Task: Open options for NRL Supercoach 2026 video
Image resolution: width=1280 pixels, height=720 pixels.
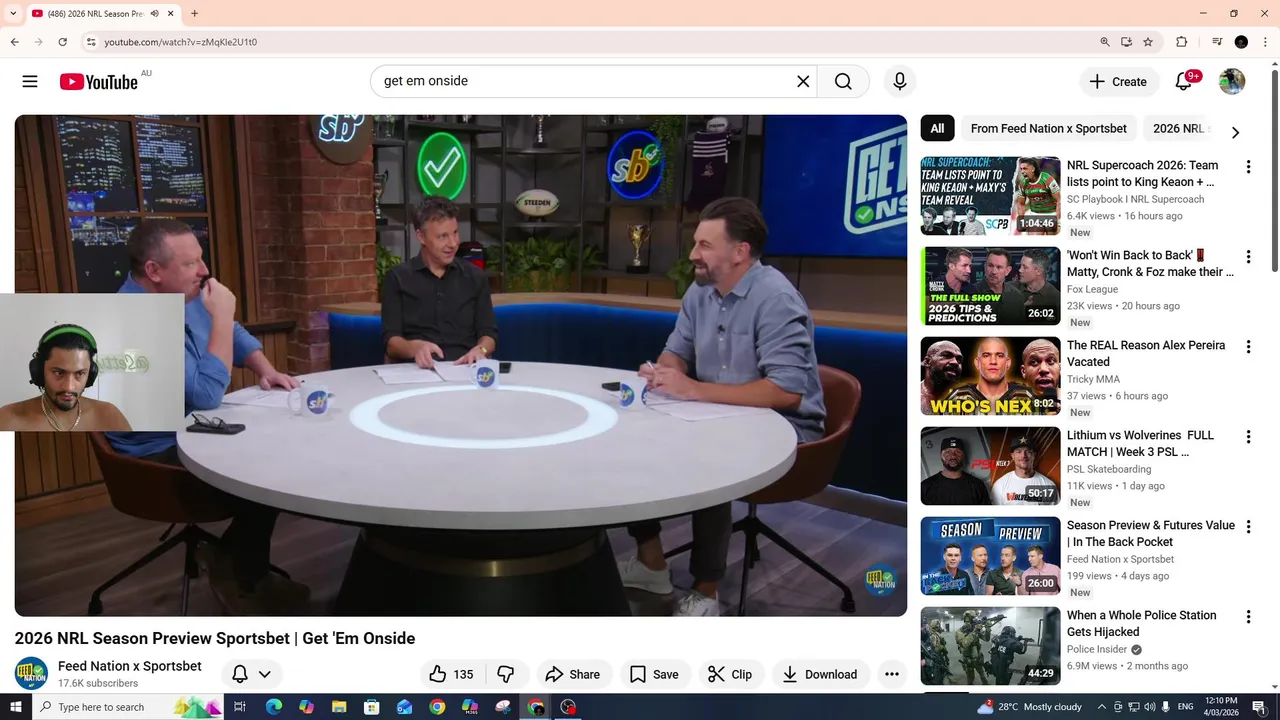Action: [1248, 167]
